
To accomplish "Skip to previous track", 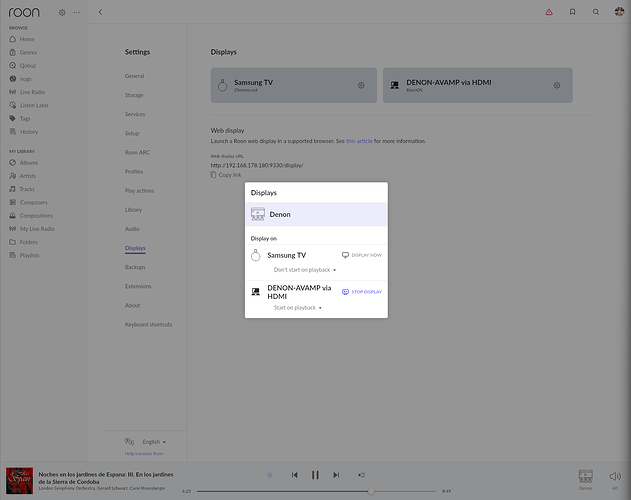I will coord(295,475).
